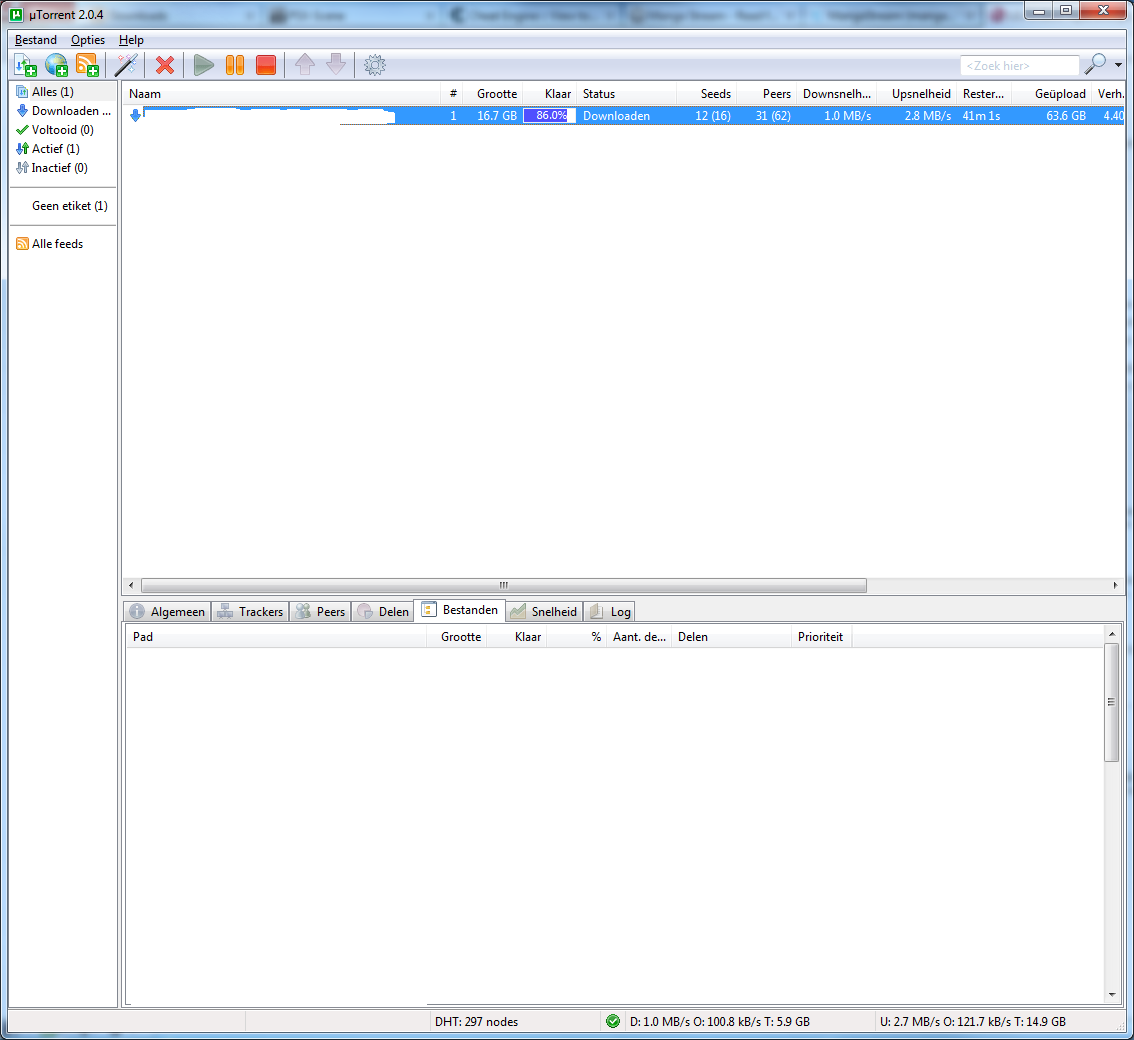Pause the torrent using the orange pause icon
The height and width of the screenshot is (1040, 1134).
point(235,65)
